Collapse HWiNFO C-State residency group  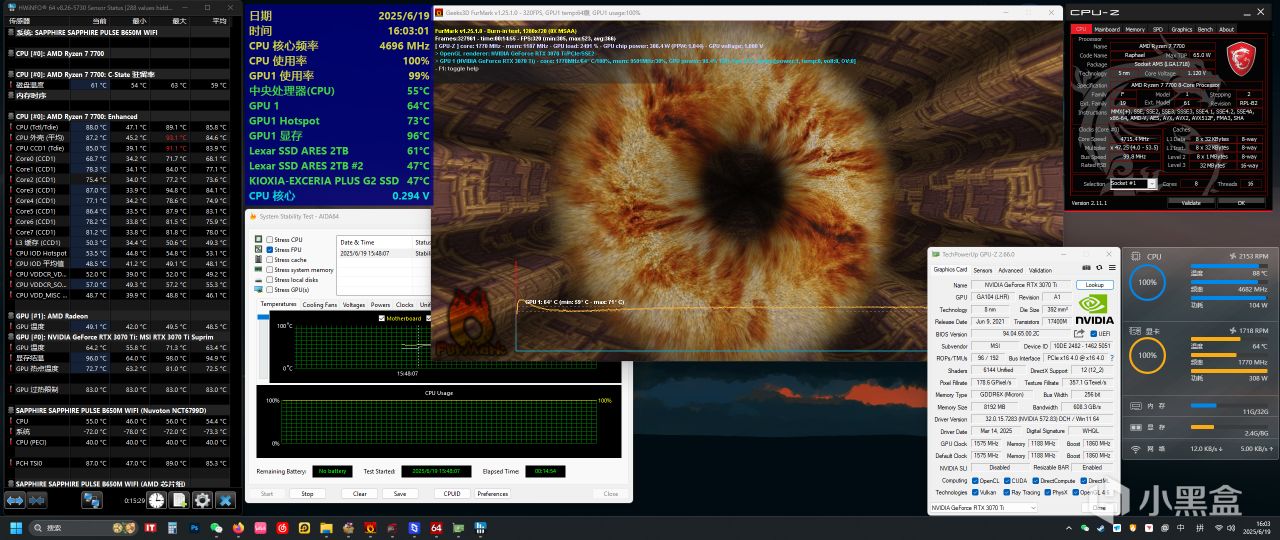[120, 75]
